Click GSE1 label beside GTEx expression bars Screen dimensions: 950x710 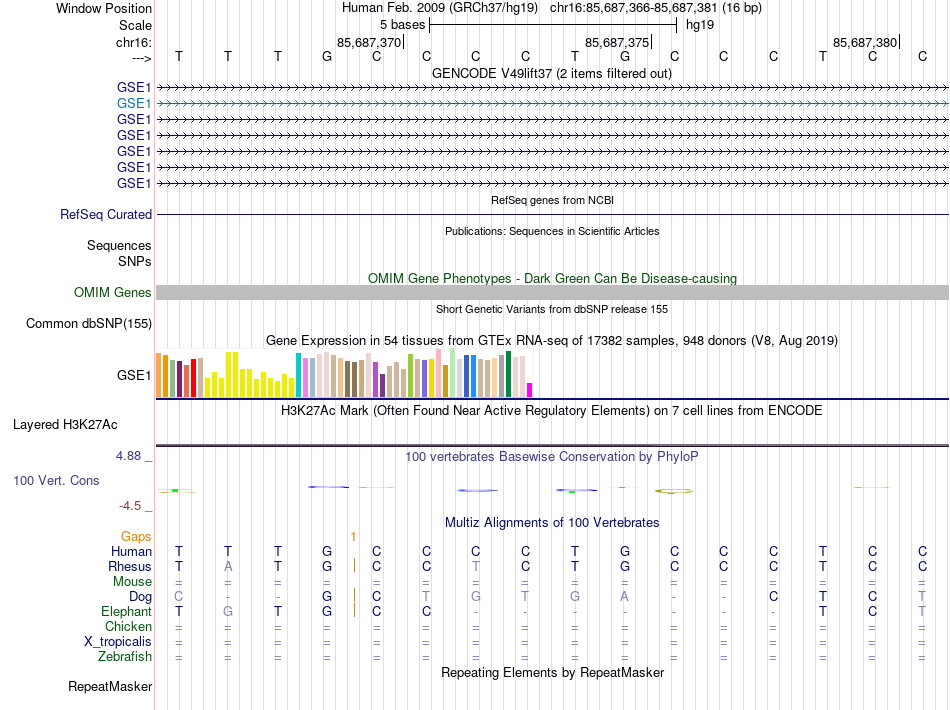[x=134, y=376]
